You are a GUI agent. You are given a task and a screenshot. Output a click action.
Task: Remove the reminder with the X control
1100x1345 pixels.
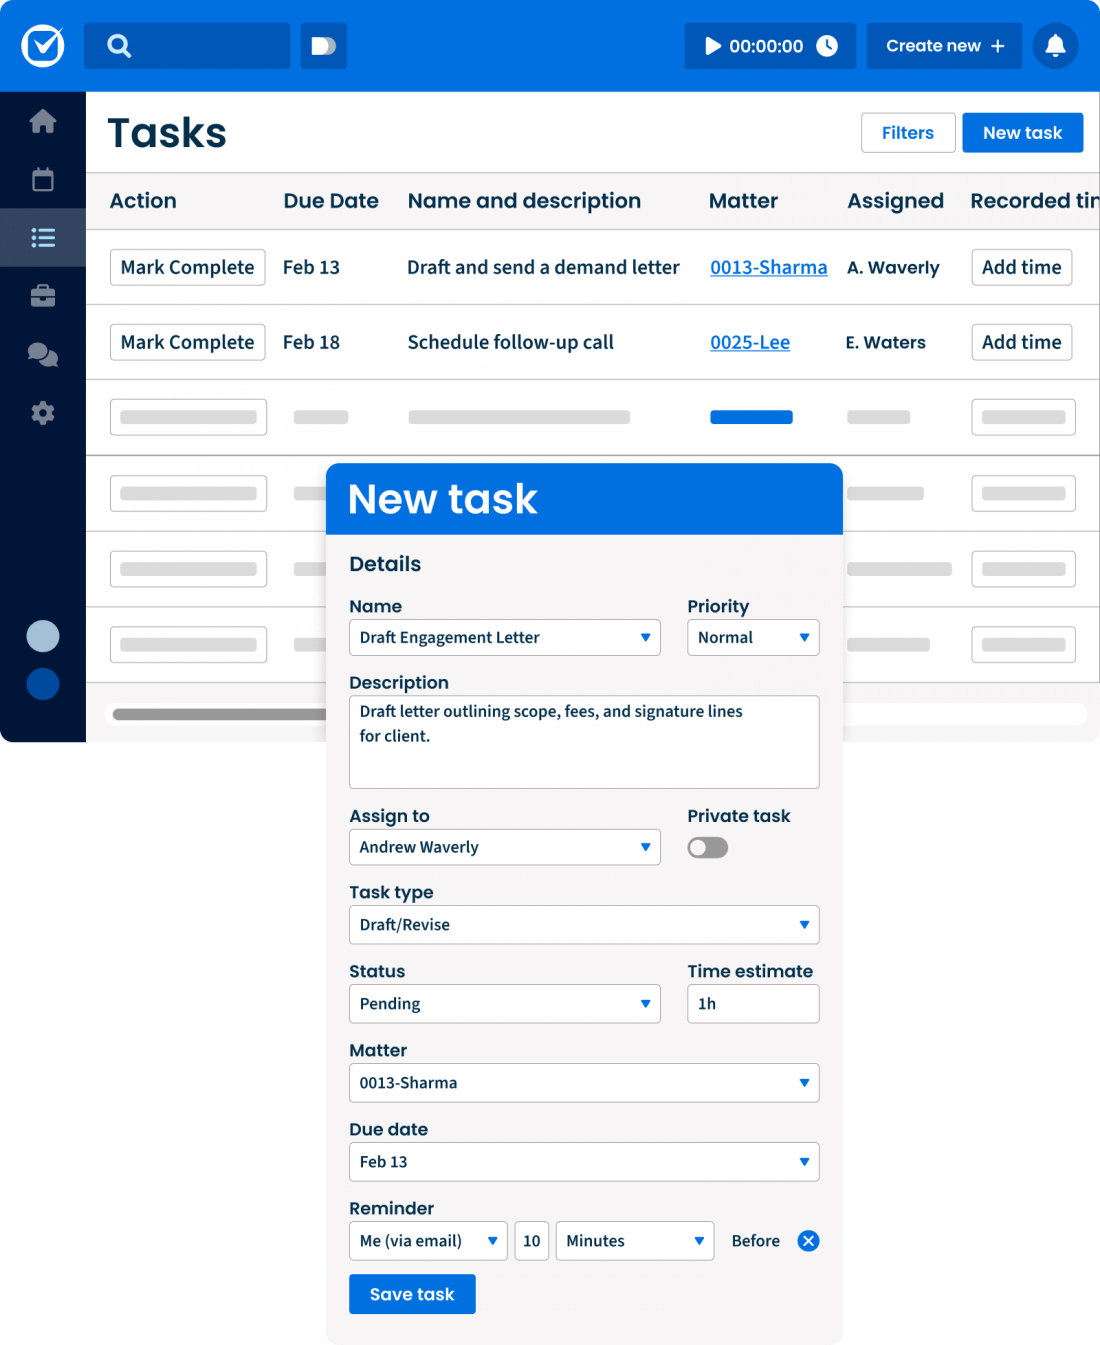[808, 1240]
